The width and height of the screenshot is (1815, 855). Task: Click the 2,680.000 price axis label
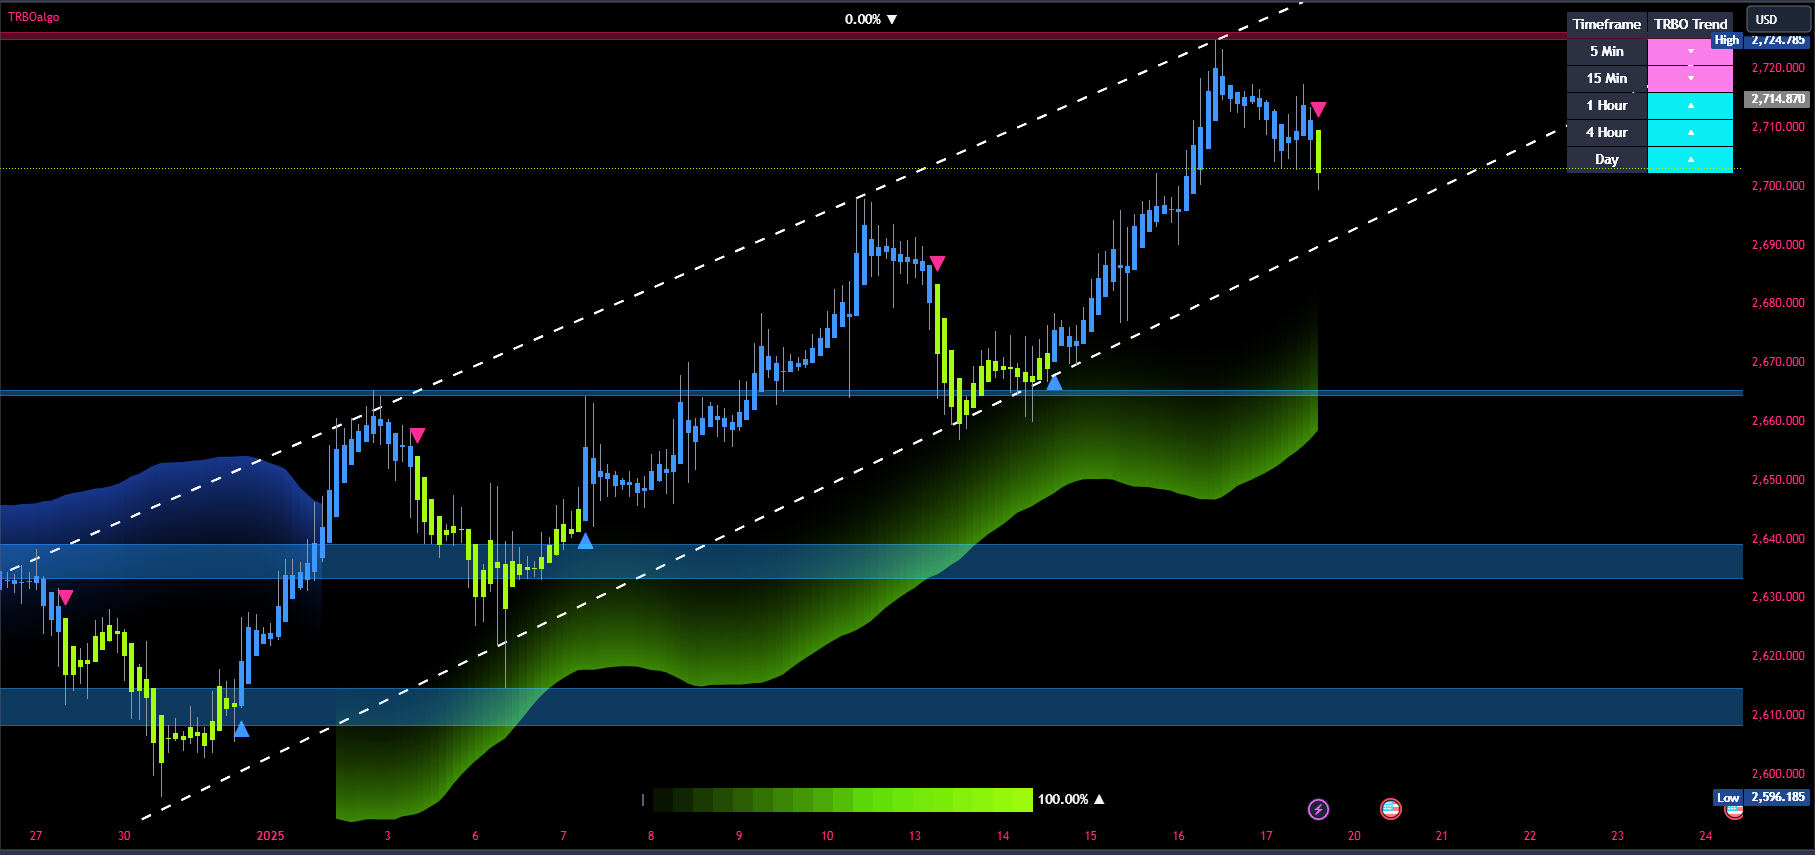point(1778,303)
